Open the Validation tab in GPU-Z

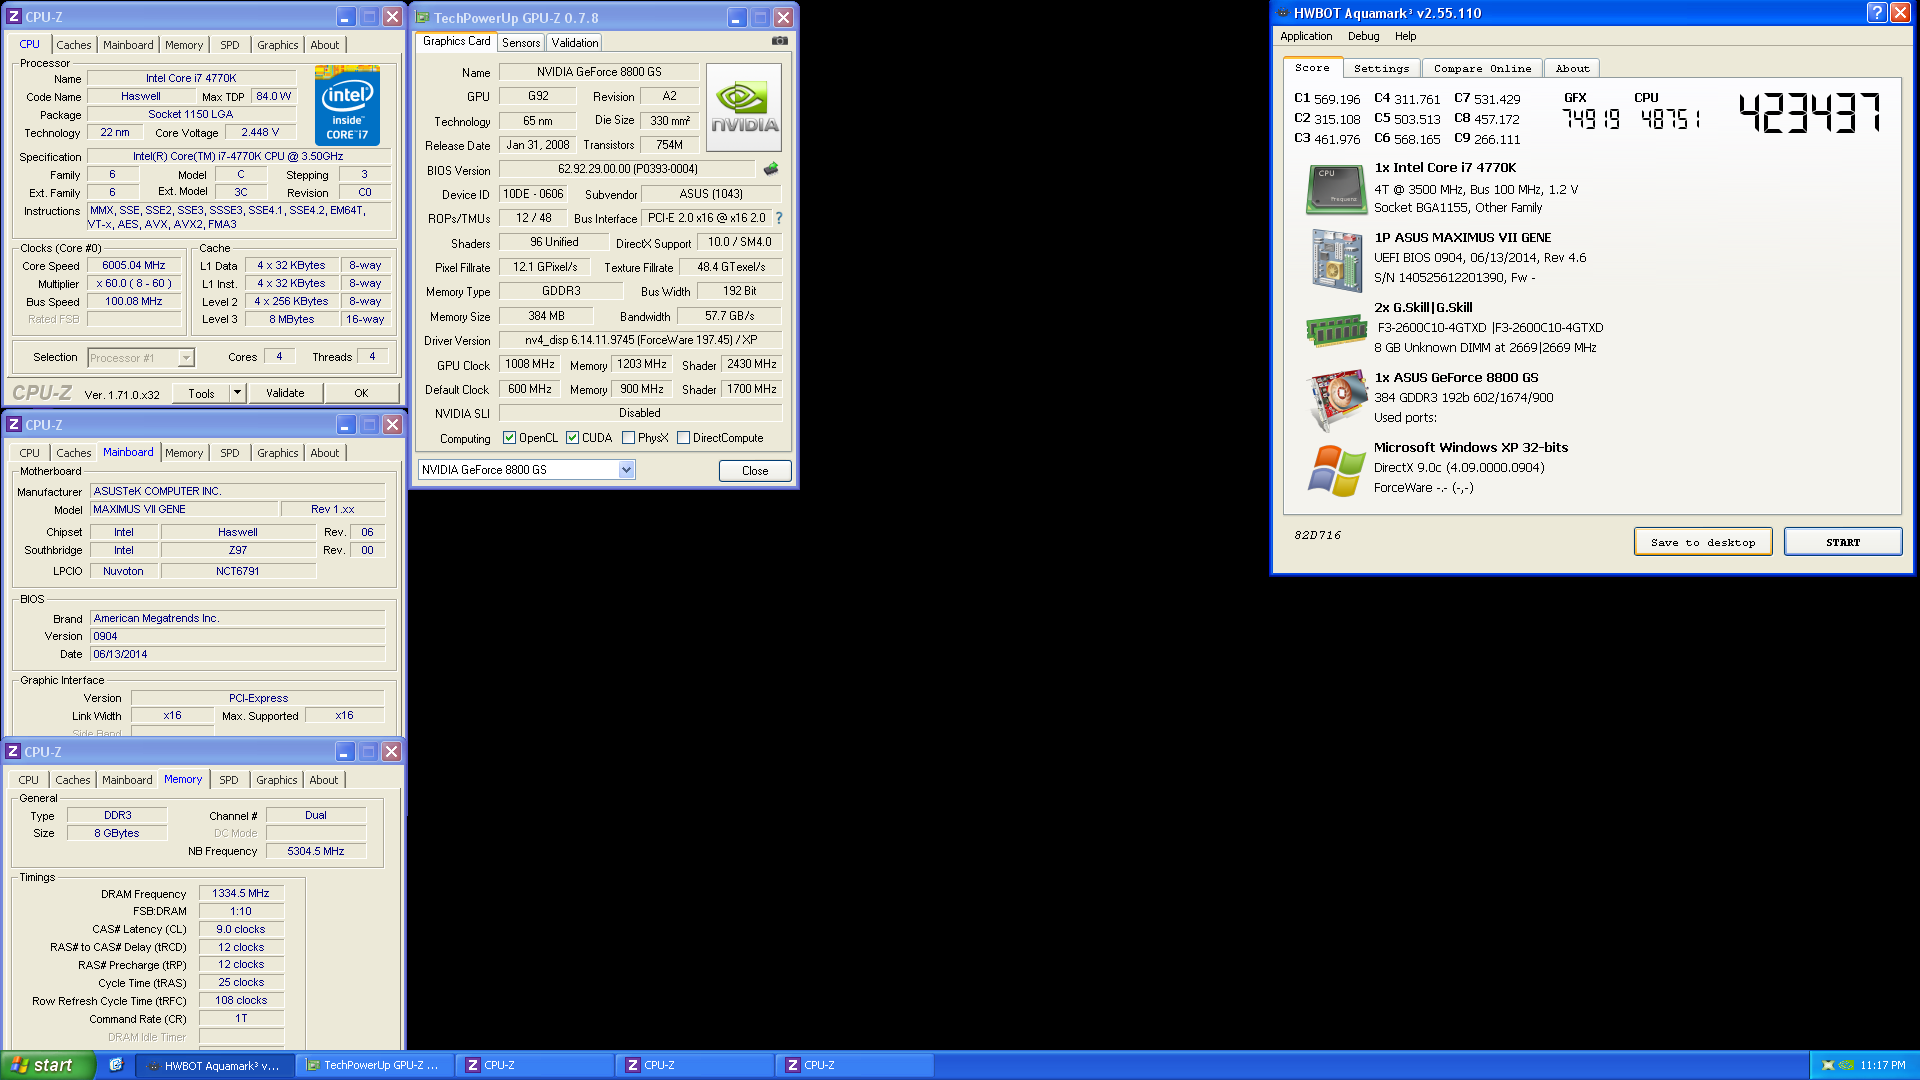(575, 42)
